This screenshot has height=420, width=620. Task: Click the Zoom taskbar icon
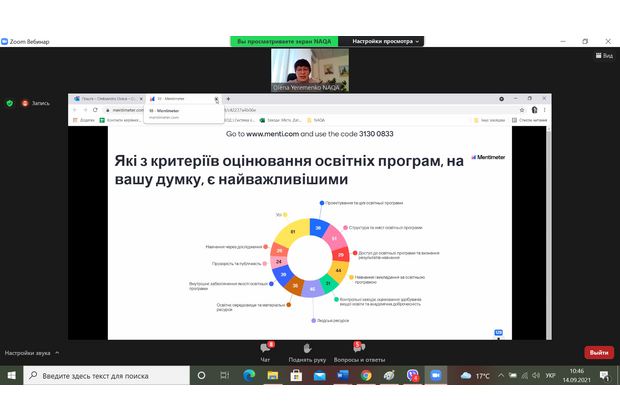pos(435,375)
